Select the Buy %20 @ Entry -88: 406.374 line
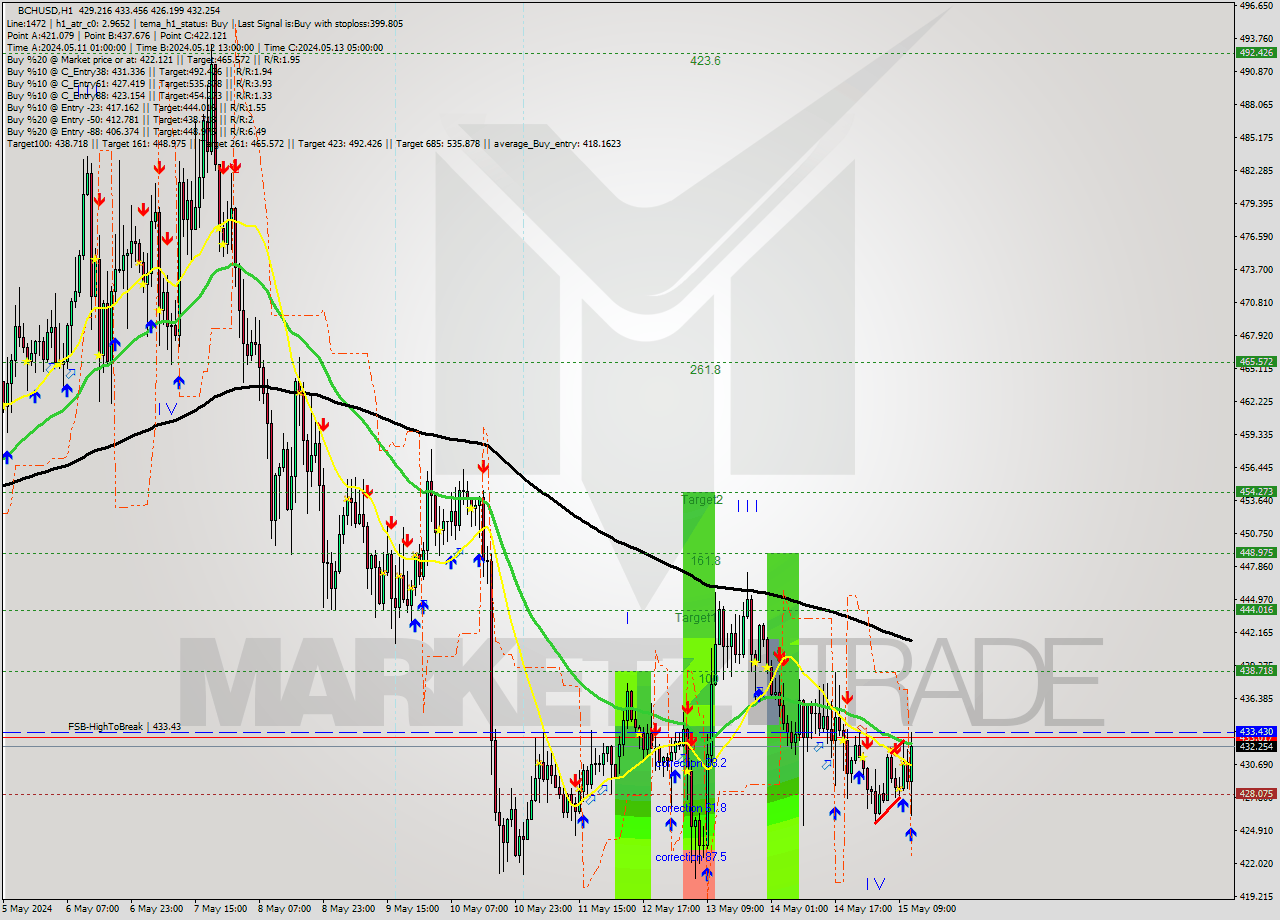The height and width of the screenshot is (920, 1280). [x=136, y=132]
